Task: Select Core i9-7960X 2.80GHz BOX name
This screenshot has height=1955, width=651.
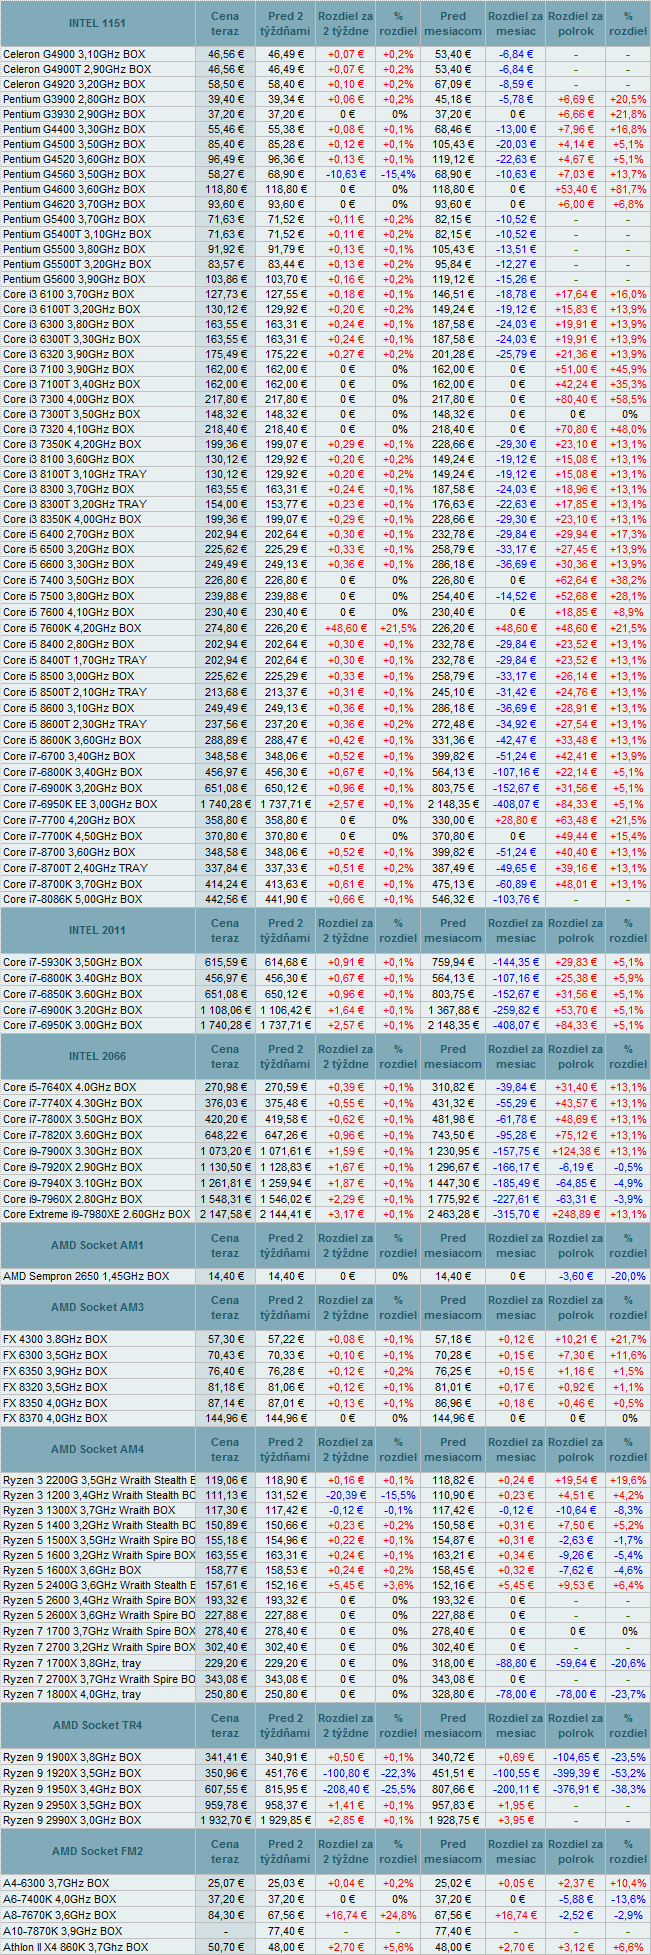Action: (x=72, y=1198)
